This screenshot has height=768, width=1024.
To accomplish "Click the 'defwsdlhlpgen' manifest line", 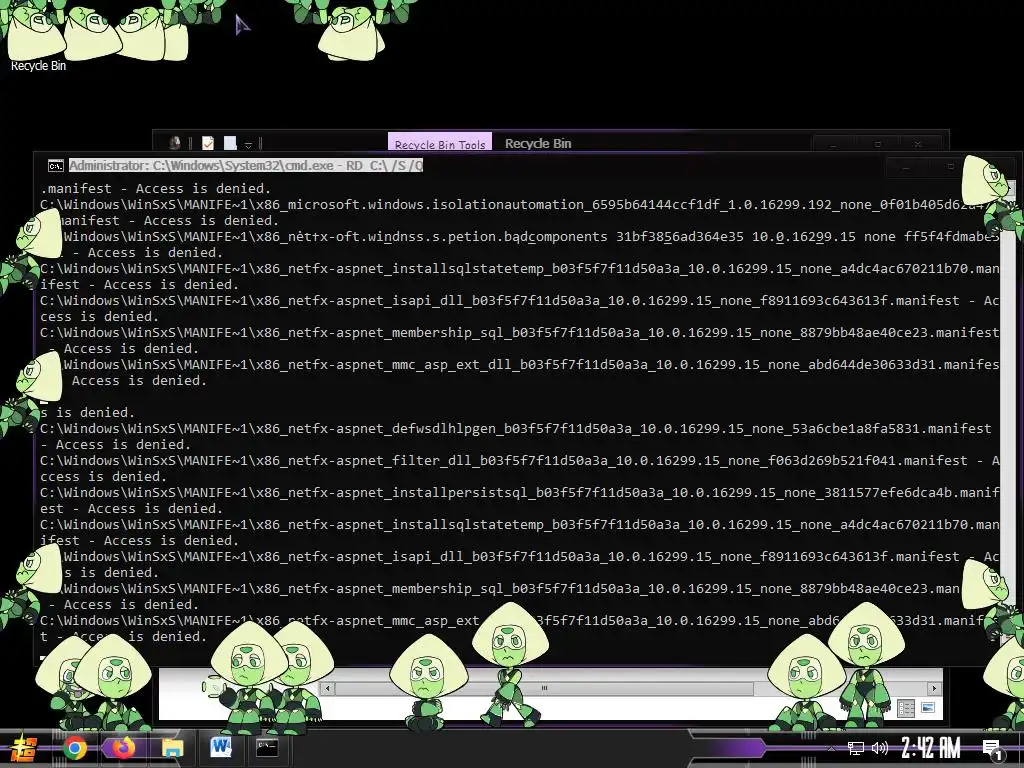I will coord(516,428).
